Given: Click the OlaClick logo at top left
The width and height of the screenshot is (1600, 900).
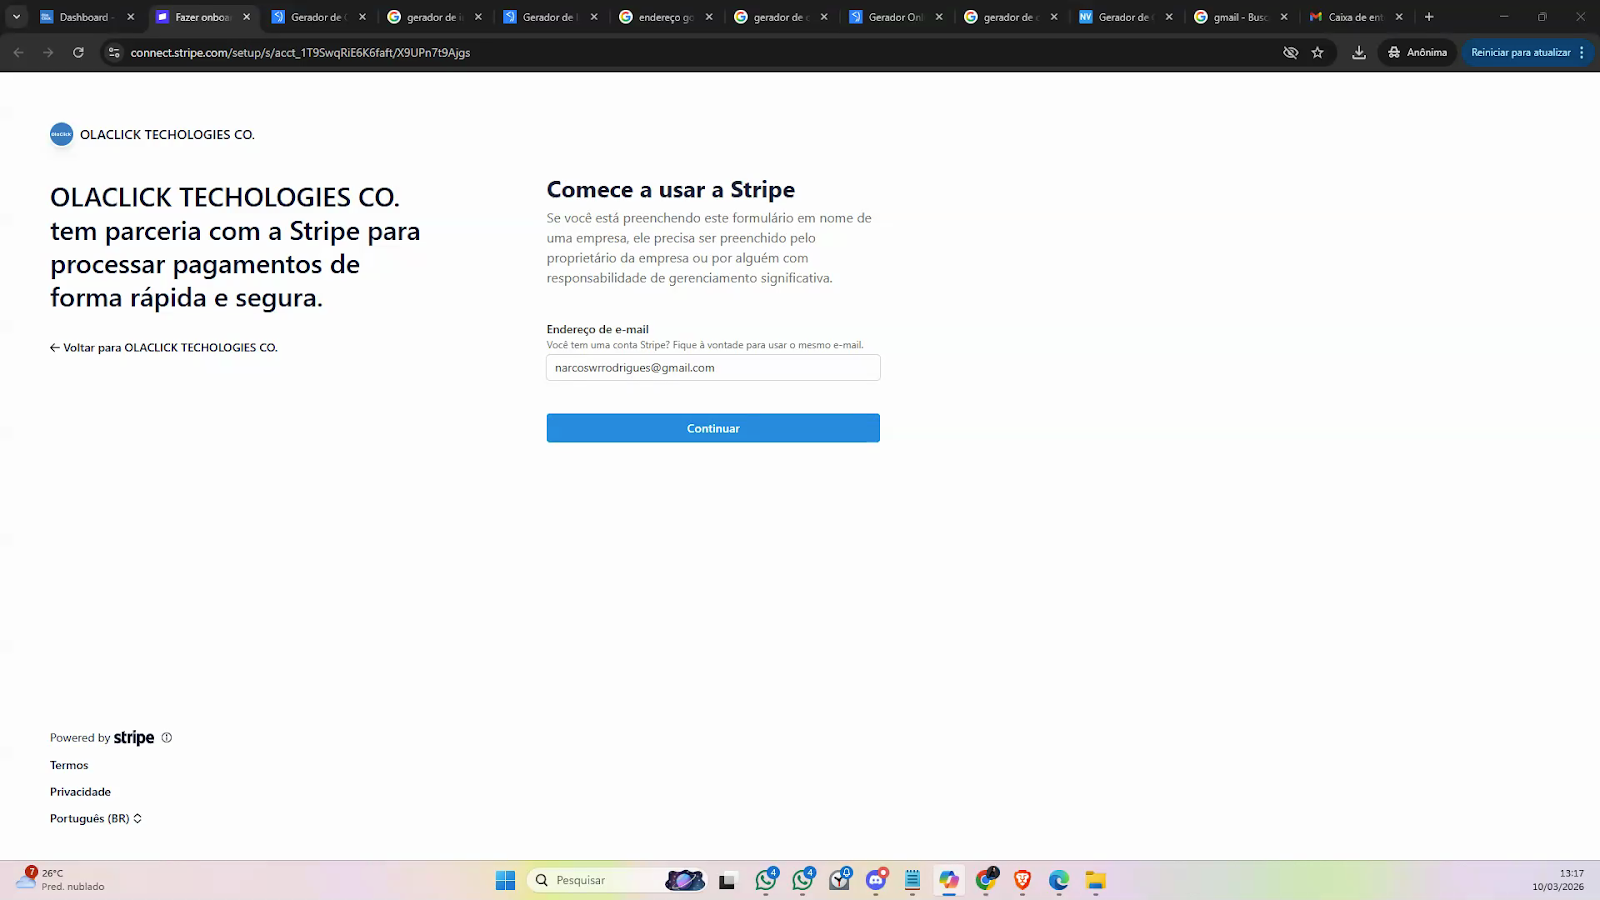Looking at the screenshot, I should [x=61, y=134].
